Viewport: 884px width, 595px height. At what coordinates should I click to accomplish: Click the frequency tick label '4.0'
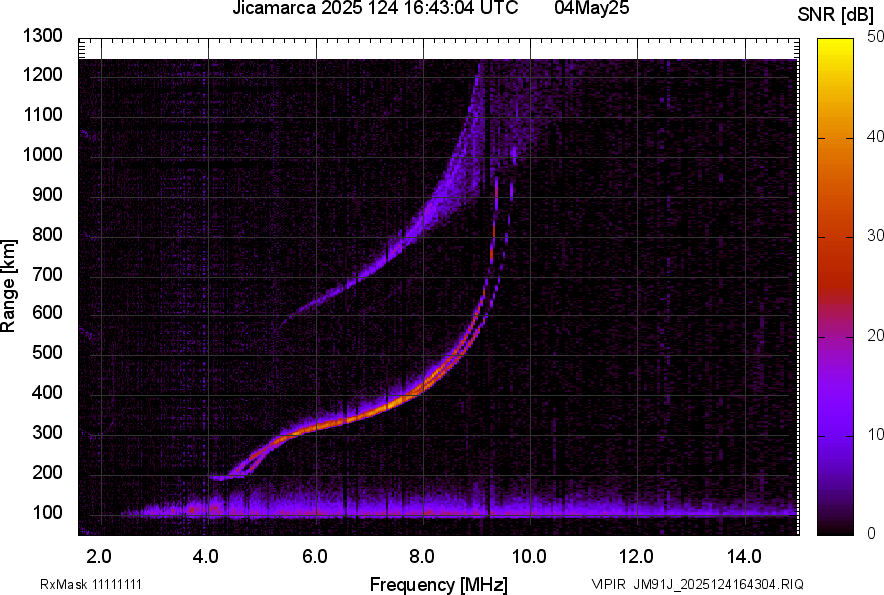pyautogui.click(x=206, y=557)
